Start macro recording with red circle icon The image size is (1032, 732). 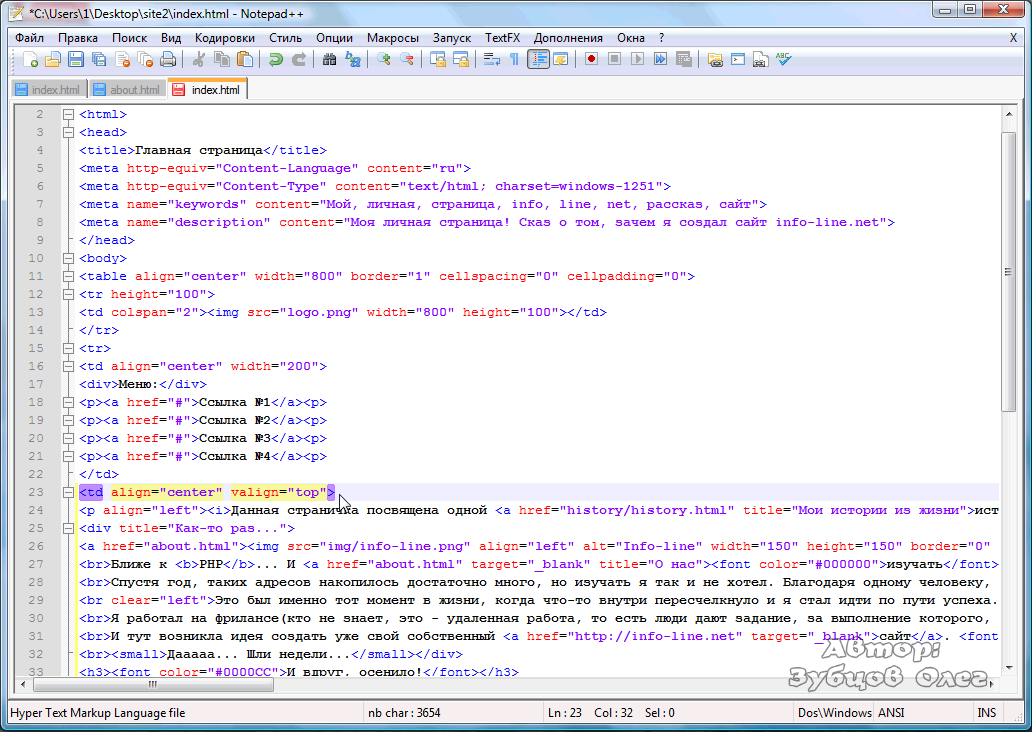(591, 60)
